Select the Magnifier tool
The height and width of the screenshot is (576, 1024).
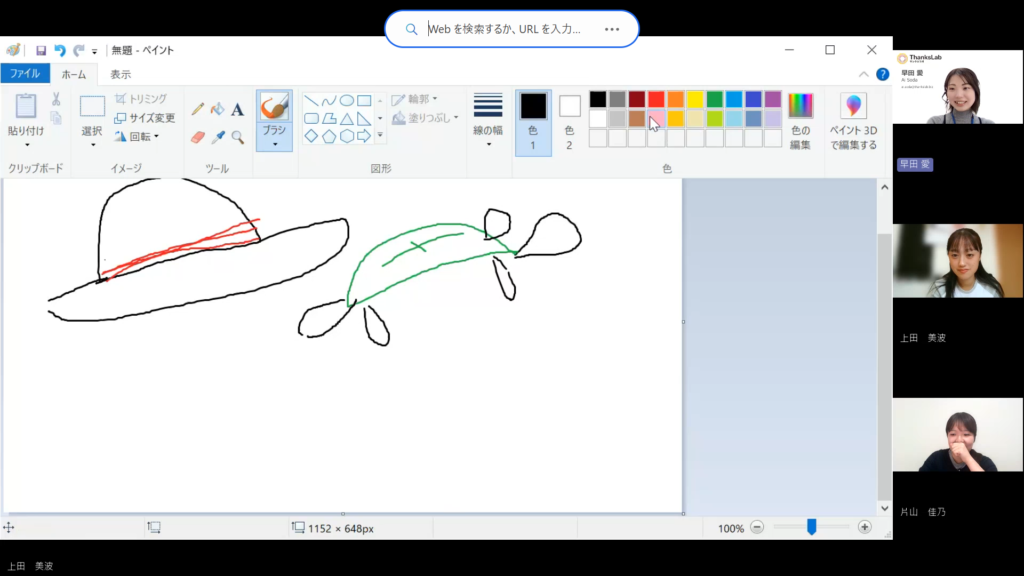(x=238, y=137)
